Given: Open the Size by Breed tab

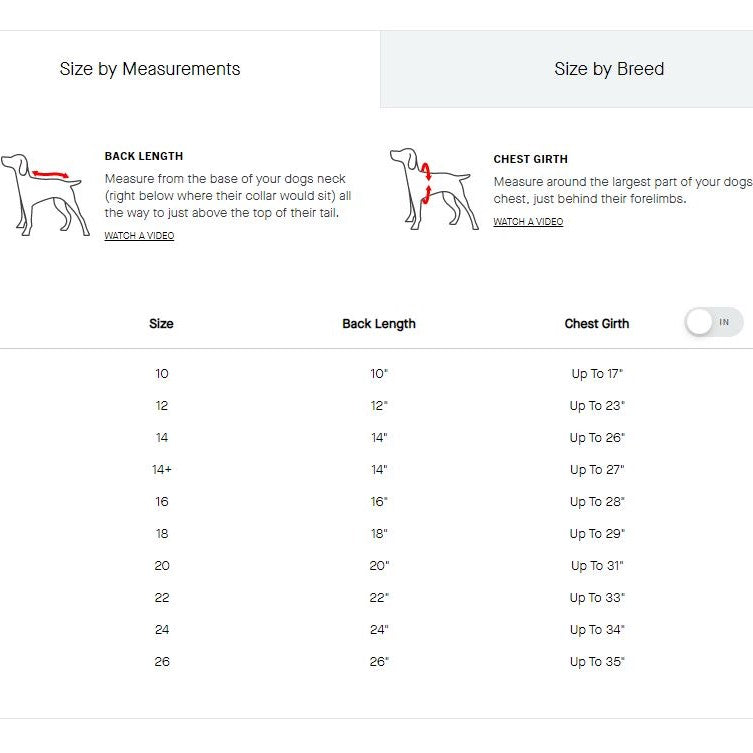Looking at the screenshot, I should (609, 69).
